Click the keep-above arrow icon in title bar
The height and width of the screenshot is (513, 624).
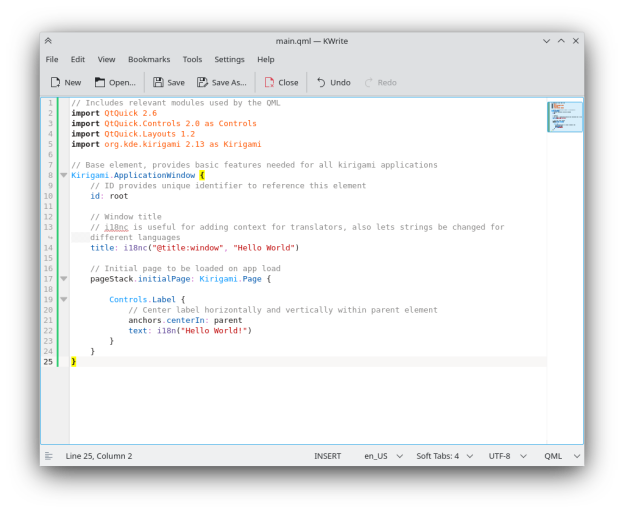tap(48, 41)
